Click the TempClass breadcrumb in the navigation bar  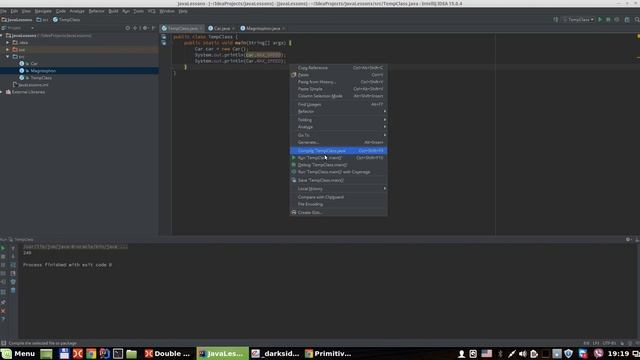66,20
